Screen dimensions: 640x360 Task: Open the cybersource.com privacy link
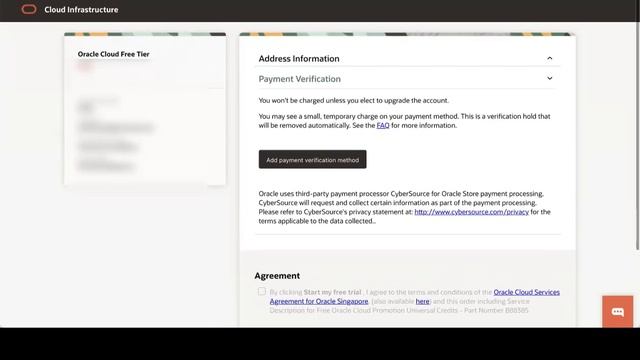pos(471,212)
